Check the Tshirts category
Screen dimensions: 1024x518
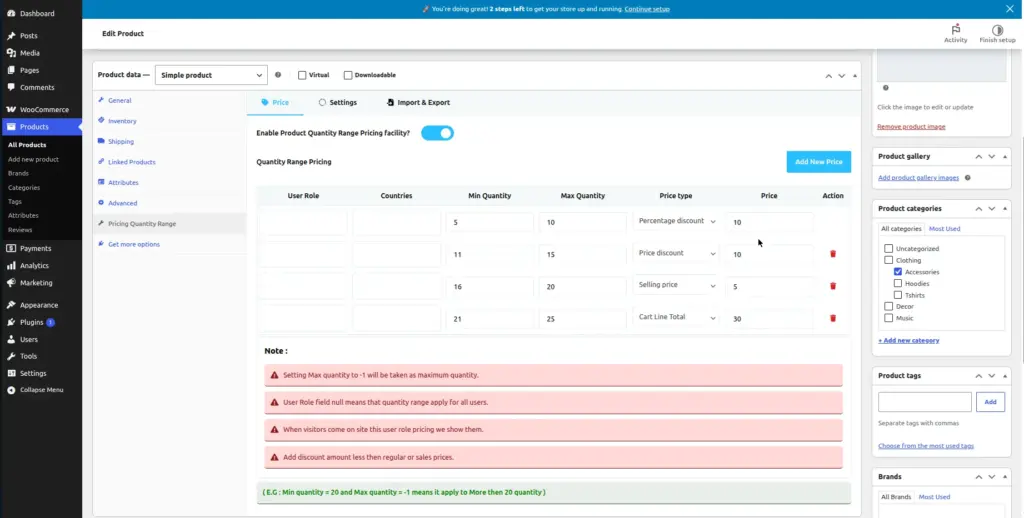point(898,295)
